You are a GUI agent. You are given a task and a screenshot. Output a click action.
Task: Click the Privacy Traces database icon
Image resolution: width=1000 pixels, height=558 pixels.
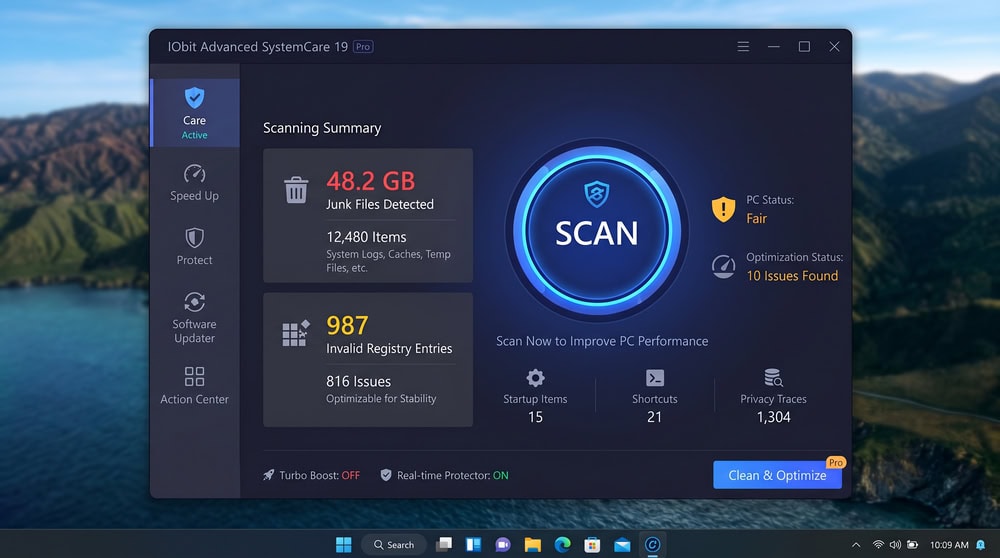tap(774, 378)
